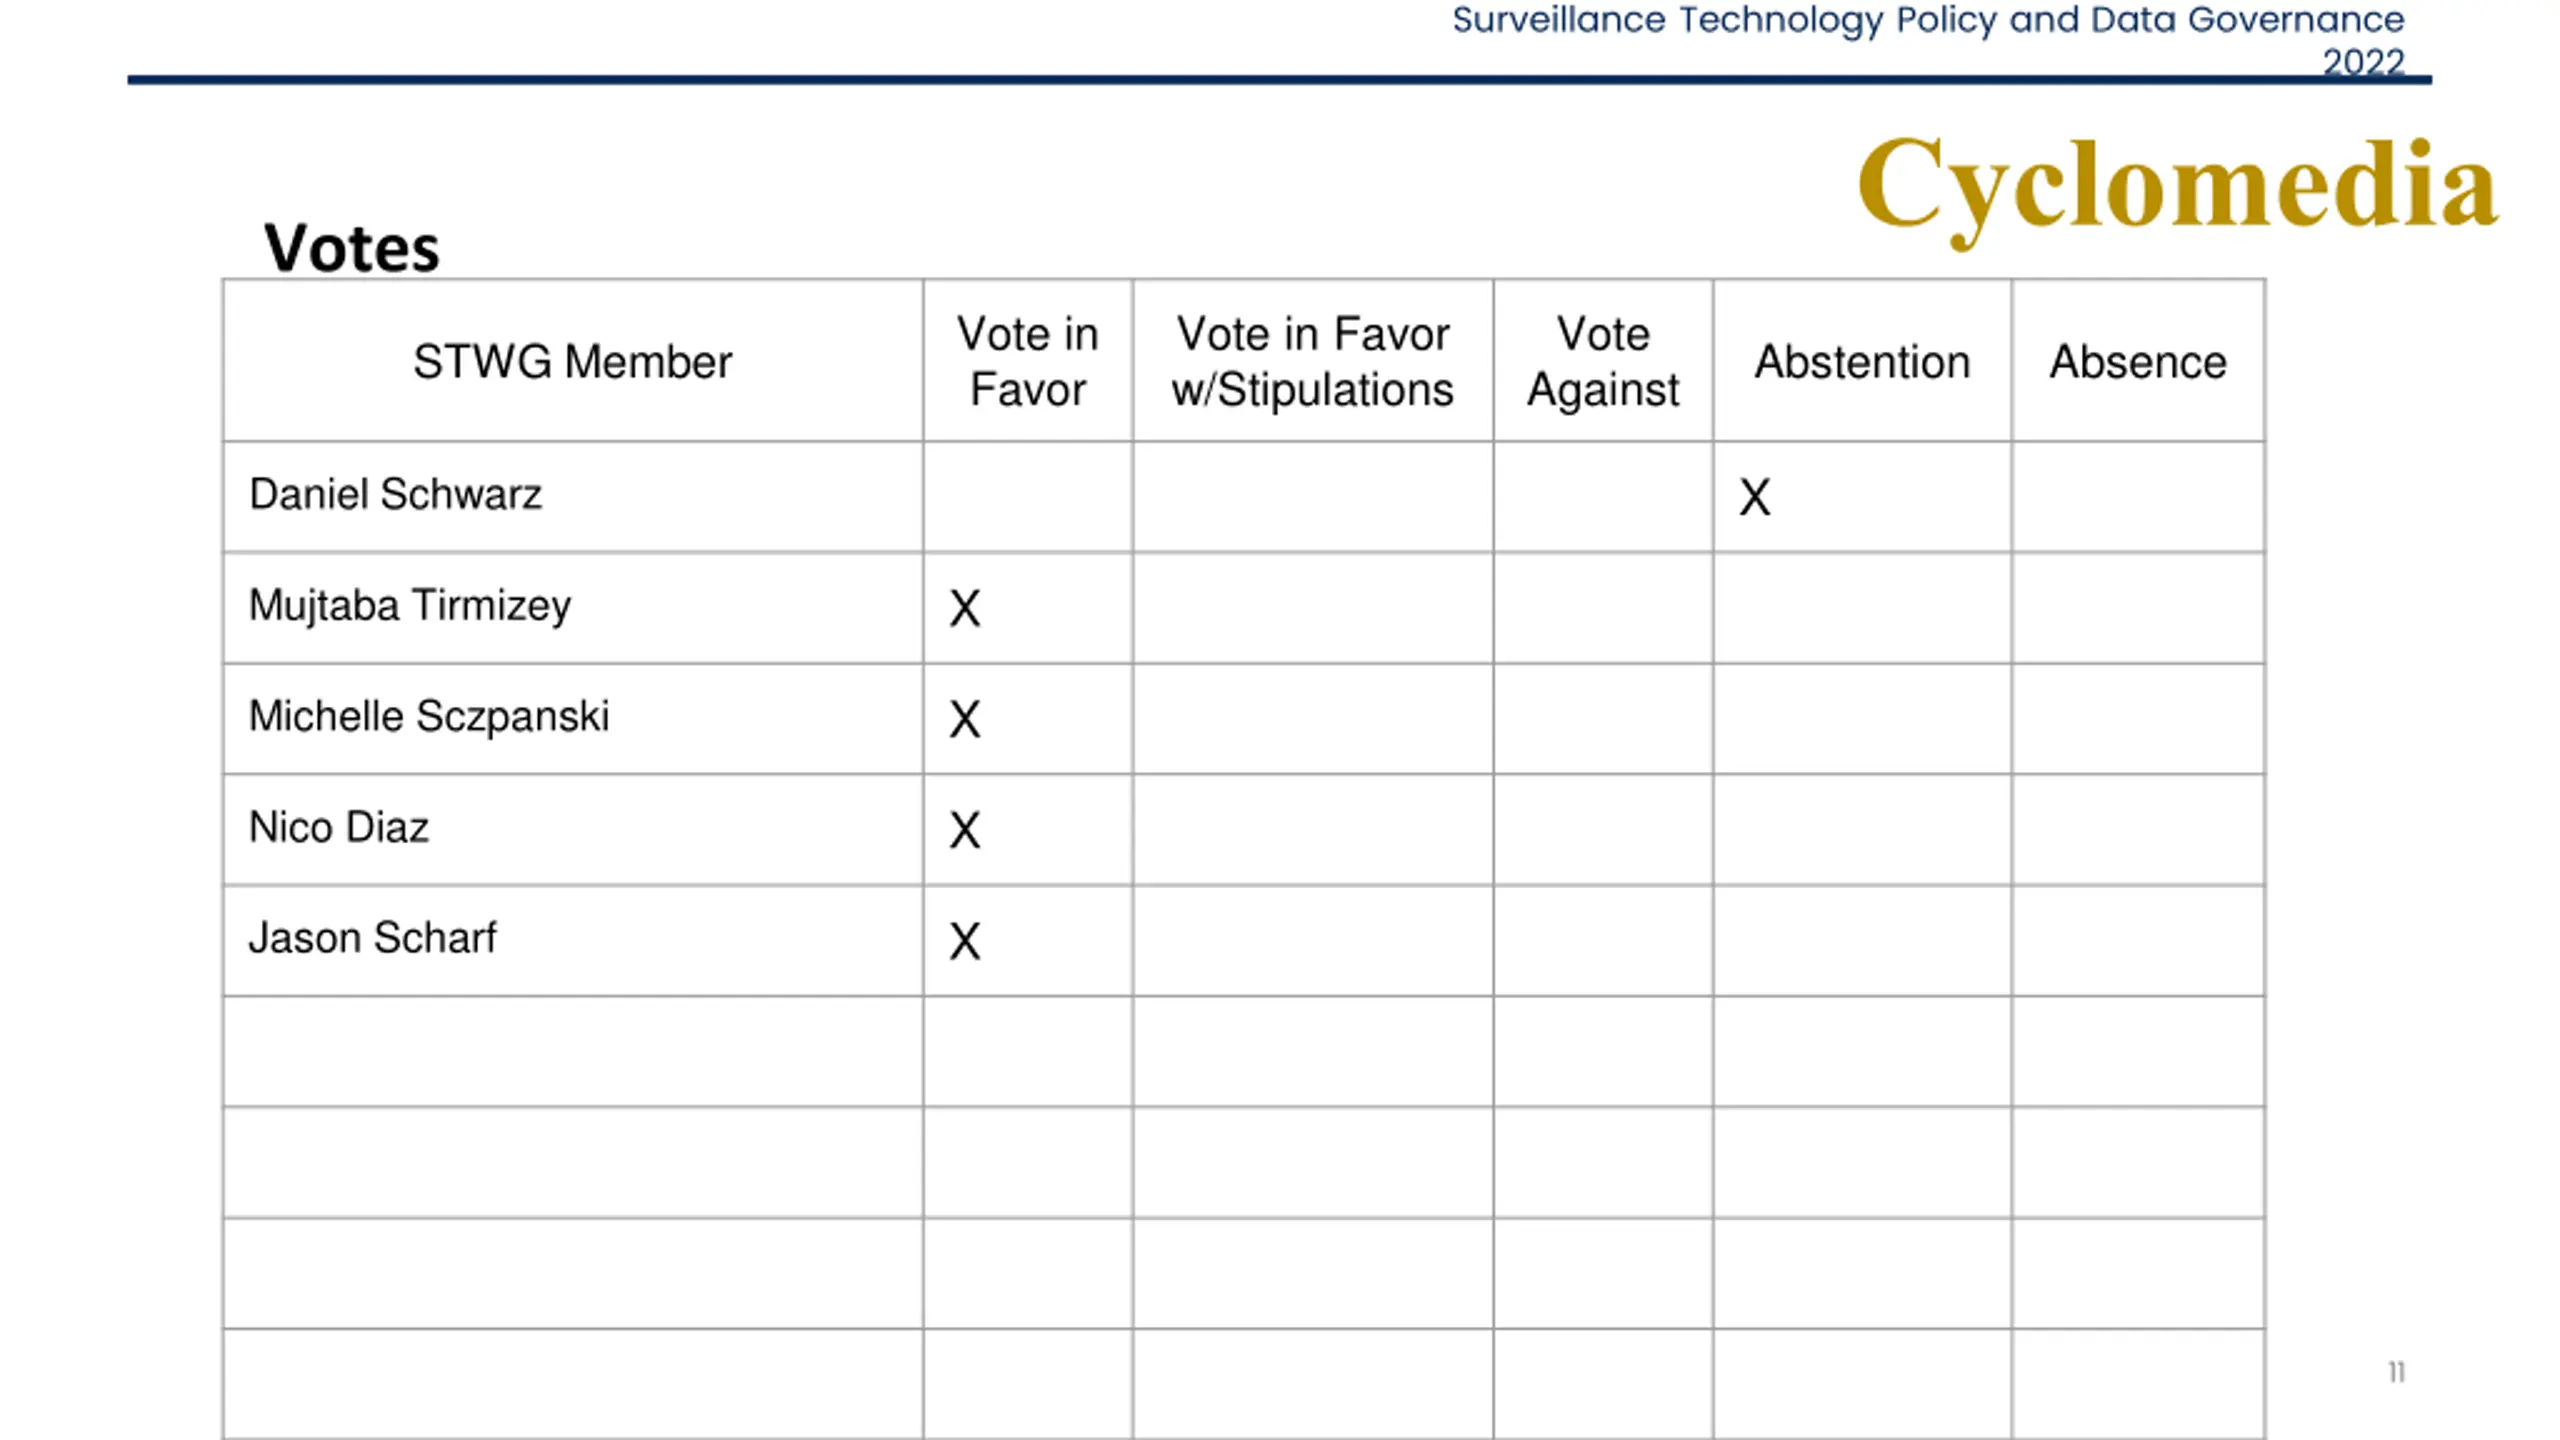Select the Vote Against column header
Viewport: 2560px width, 1440px height.
point(1602,361)
